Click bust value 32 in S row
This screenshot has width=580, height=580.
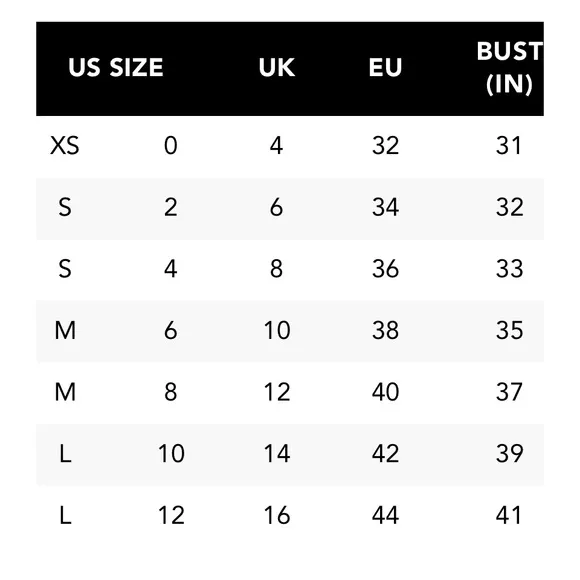coord(510,207)
